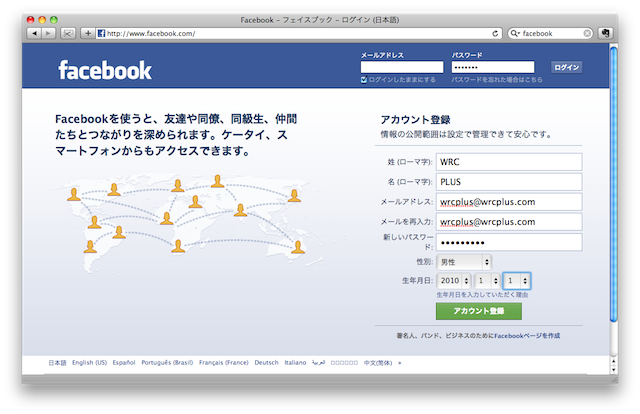Click the scrollbar down arrow

click(613, 370)
